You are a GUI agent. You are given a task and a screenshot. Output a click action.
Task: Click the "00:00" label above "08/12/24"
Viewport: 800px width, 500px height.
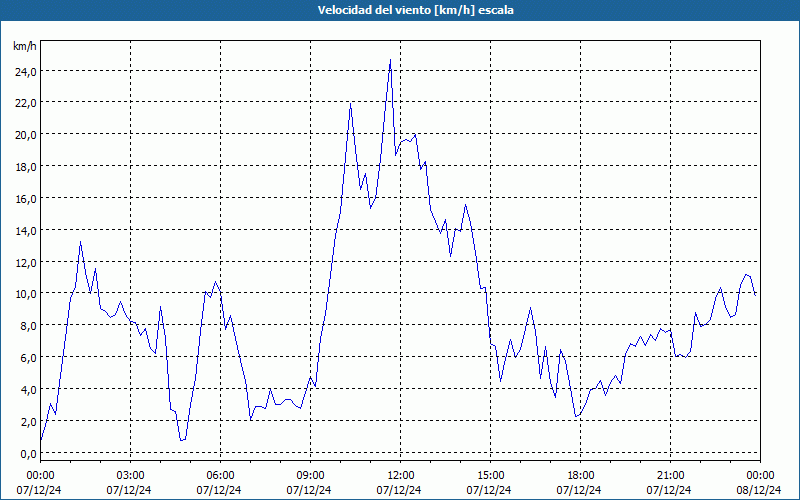point(760,476)
